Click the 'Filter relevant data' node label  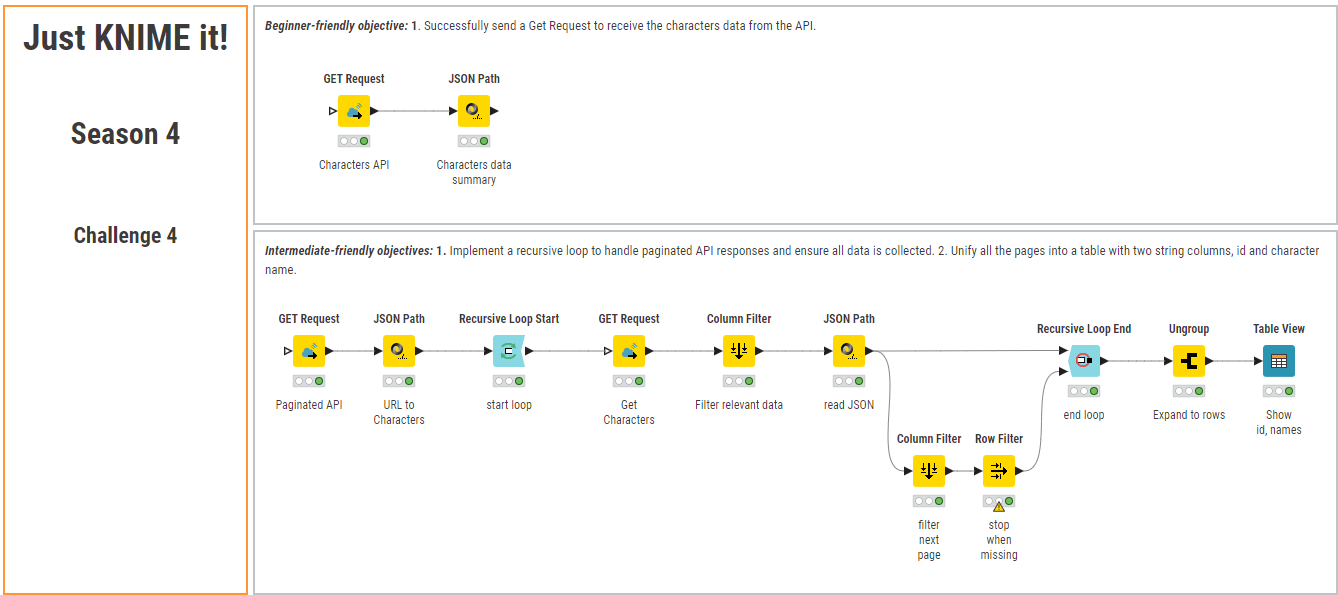click(x=739, y=405)
